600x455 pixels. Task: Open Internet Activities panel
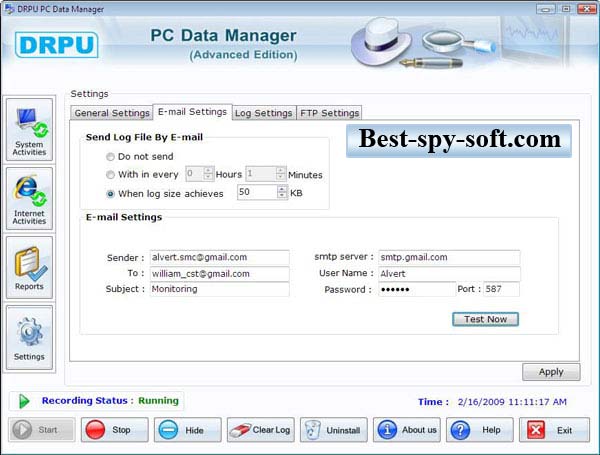tap(29, 199)
